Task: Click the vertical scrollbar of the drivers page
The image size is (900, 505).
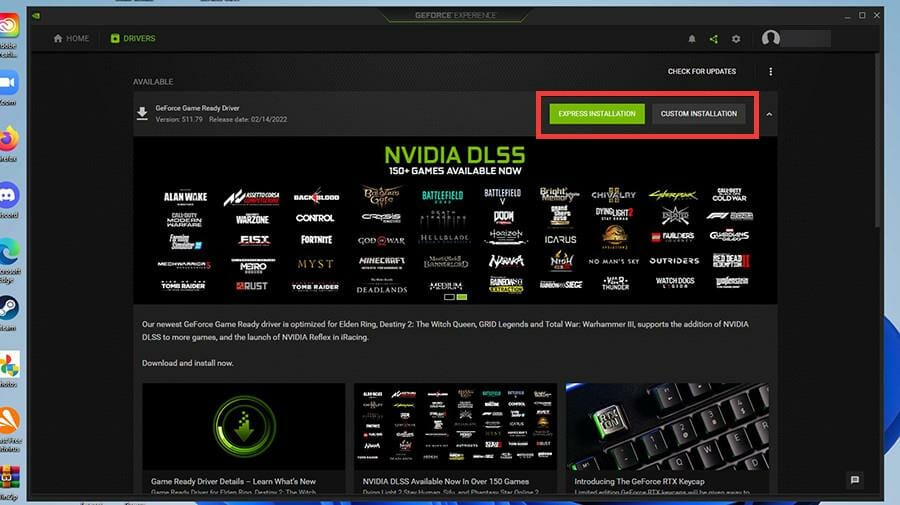Action: point(876,141)
